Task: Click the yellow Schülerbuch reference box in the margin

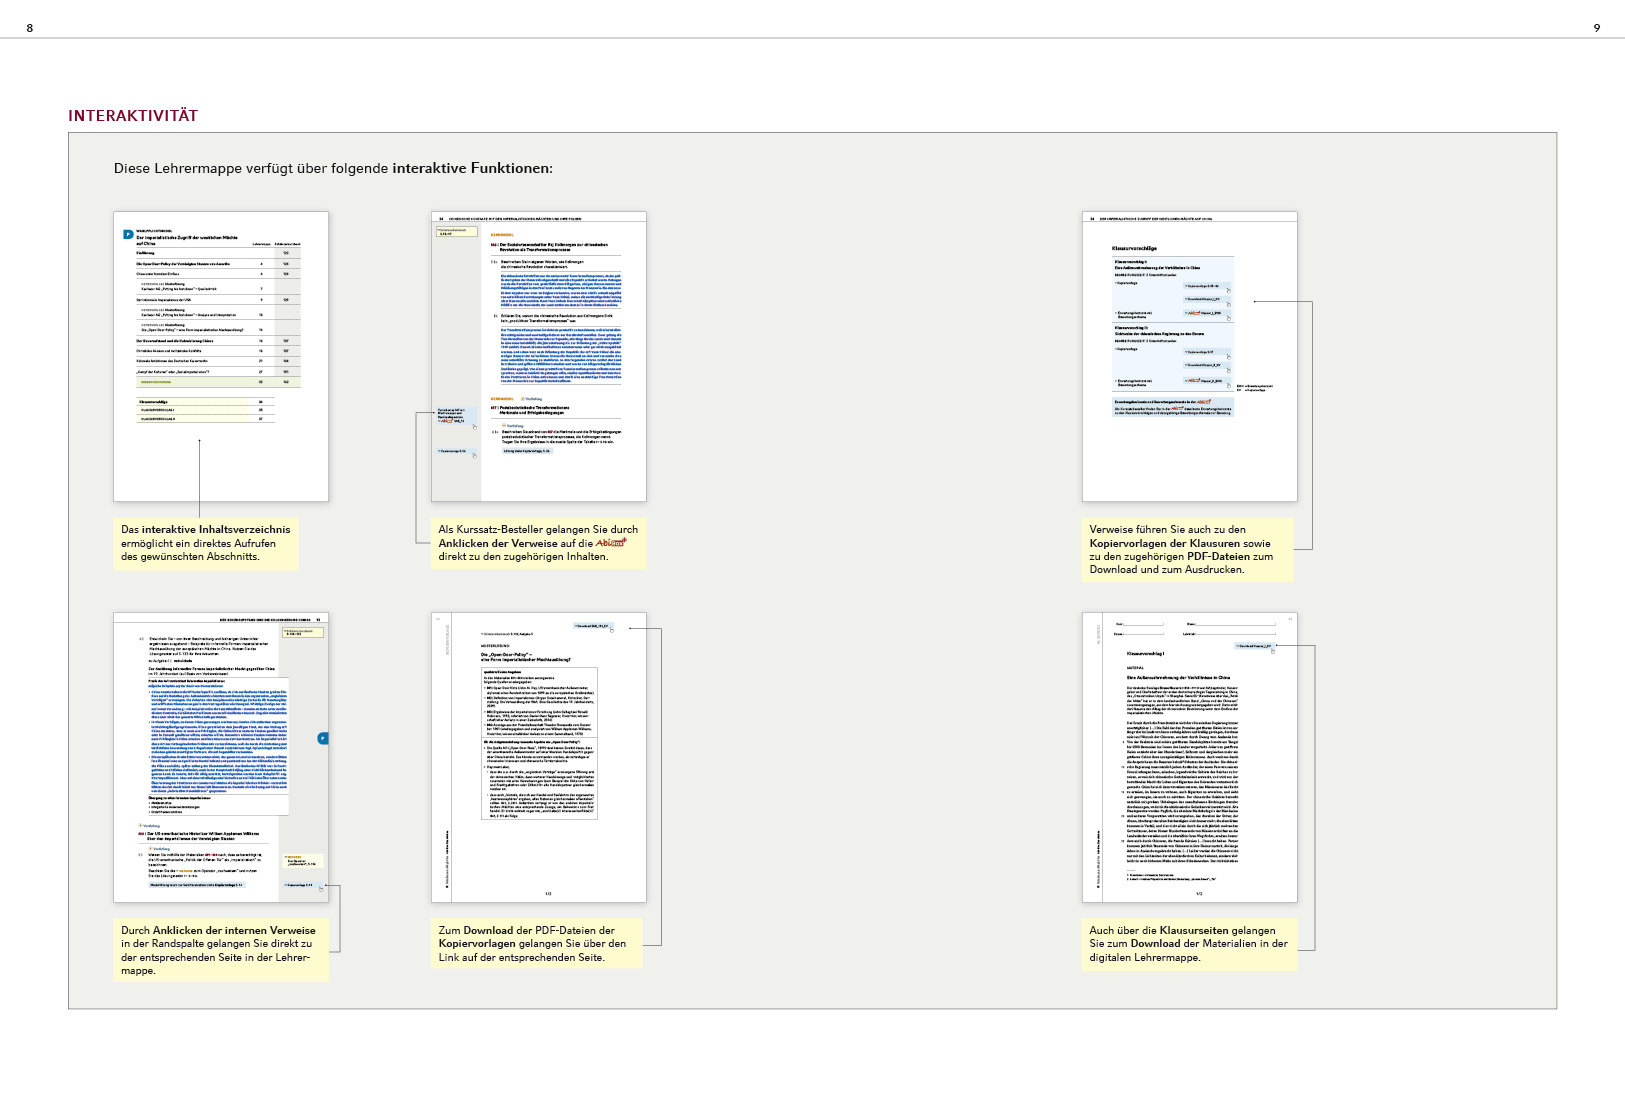Action: tap(456, 232)
